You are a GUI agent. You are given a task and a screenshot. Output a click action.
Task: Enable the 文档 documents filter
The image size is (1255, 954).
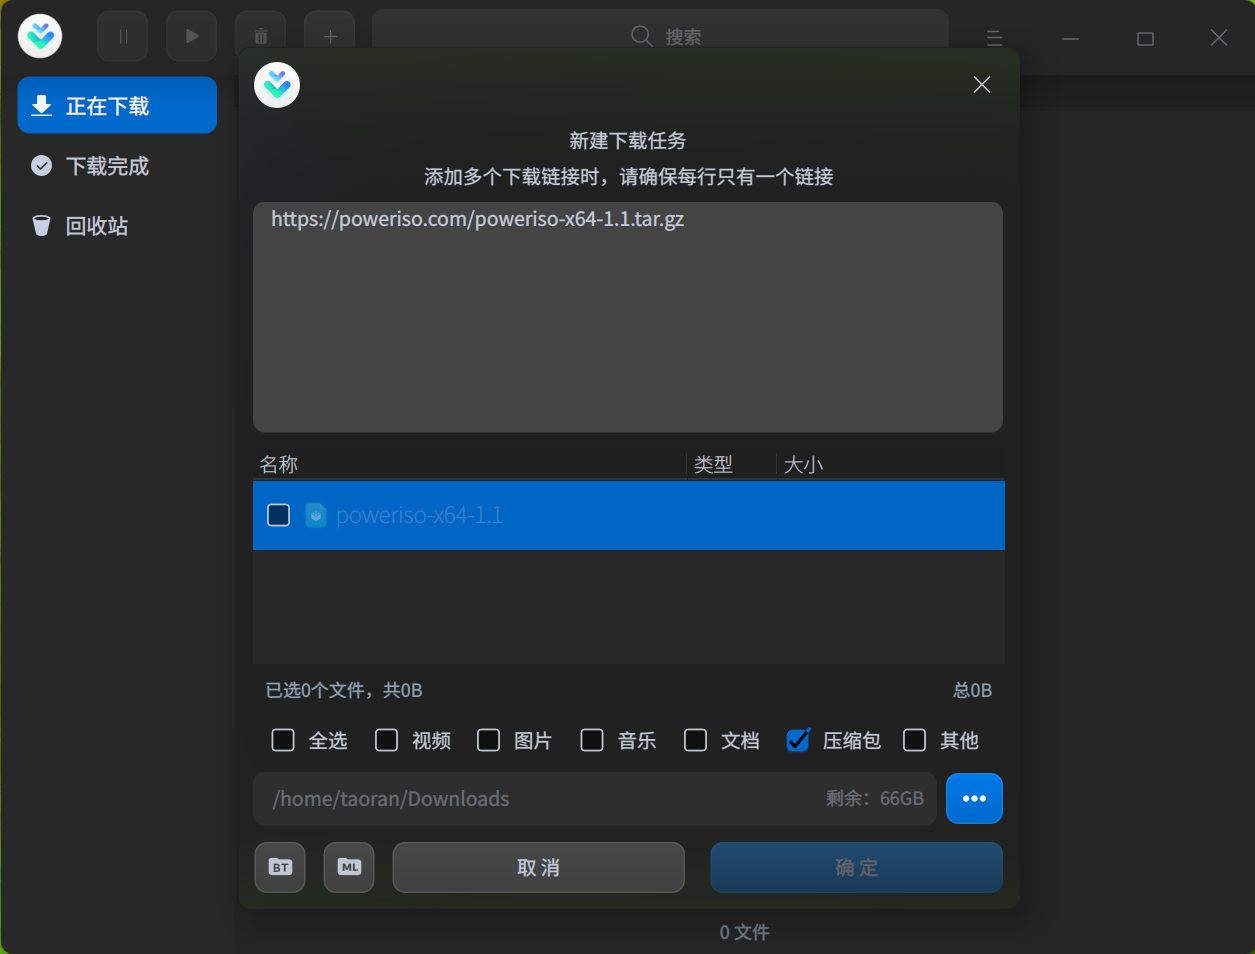coord(695,740)
